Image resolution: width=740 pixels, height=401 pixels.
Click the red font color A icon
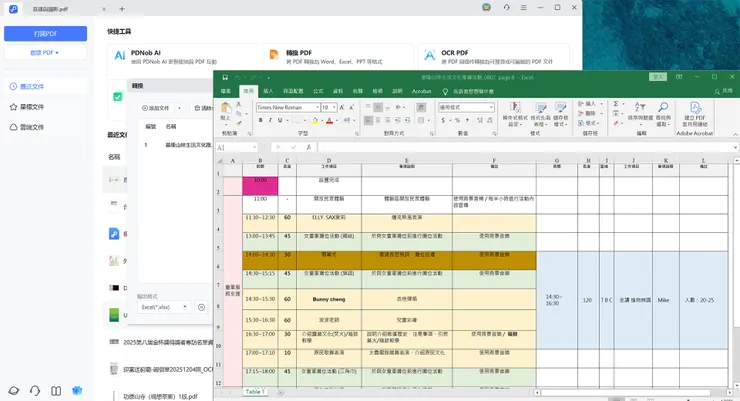pyautogui.click(x=329, y=121)
